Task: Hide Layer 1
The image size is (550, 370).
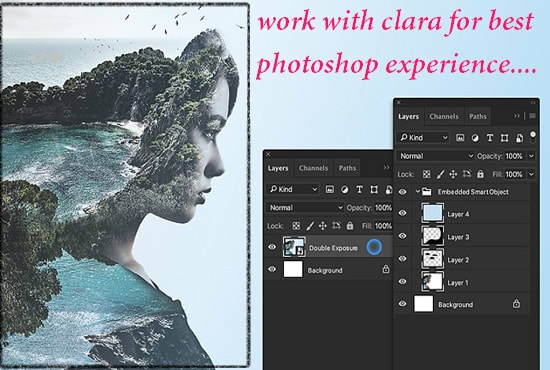Action: click(403, 281)
